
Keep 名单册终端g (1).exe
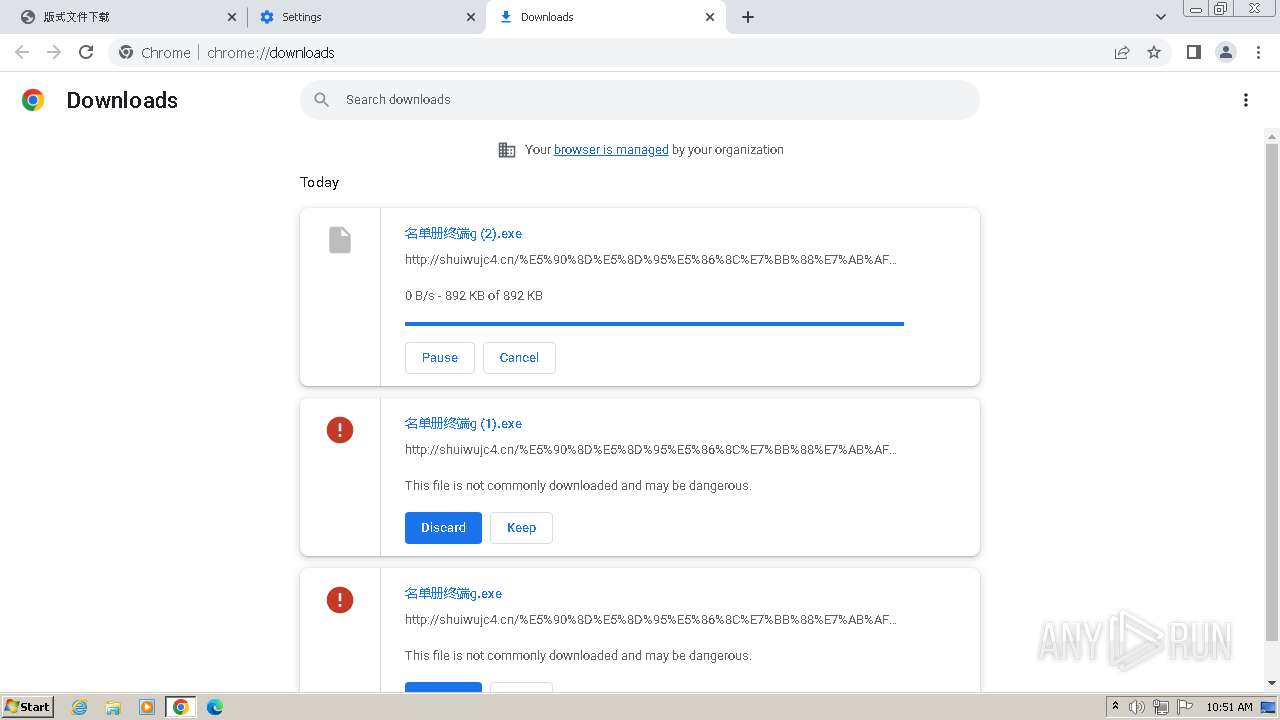pos(521,527)
